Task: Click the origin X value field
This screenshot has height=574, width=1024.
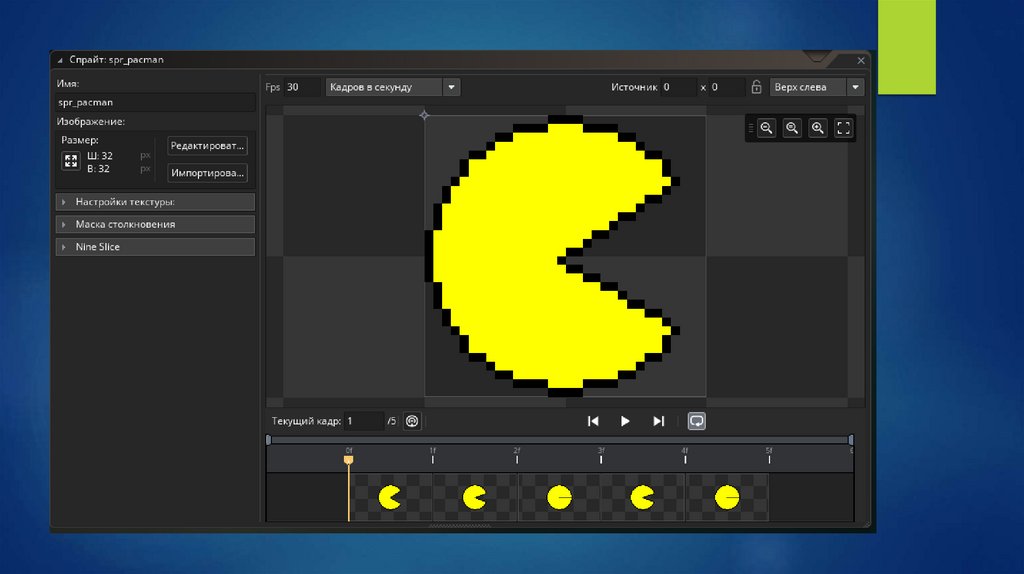Action: point(678,87)
